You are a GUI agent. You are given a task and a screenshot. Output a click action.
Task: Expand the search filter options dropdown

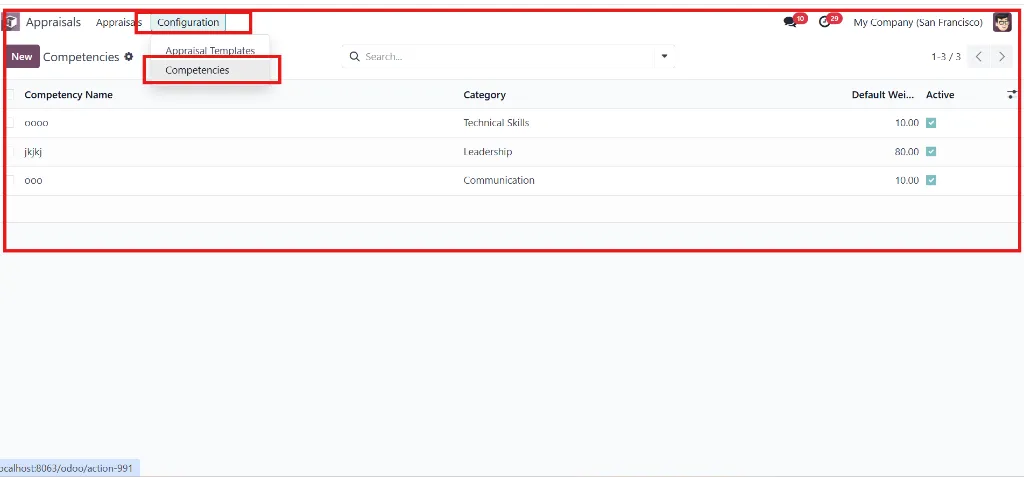[664, 57]
